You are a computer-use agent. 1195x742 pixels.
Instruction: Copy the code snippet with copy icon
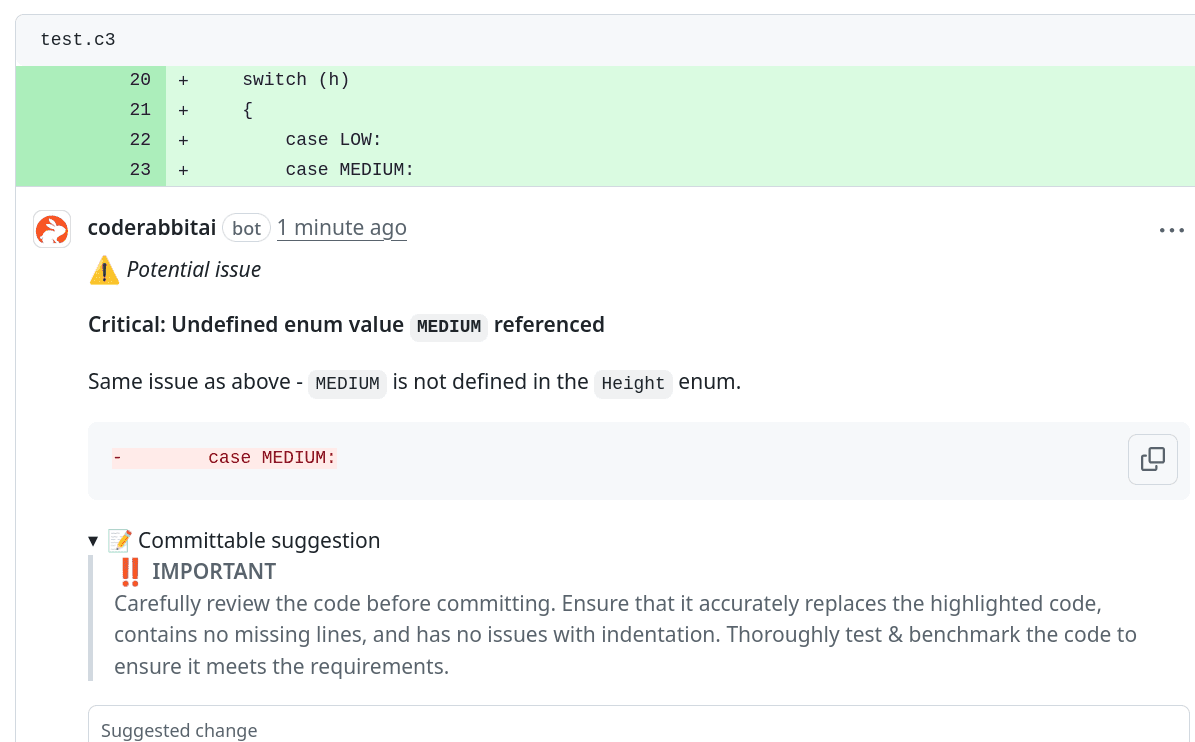point(1152,460)
